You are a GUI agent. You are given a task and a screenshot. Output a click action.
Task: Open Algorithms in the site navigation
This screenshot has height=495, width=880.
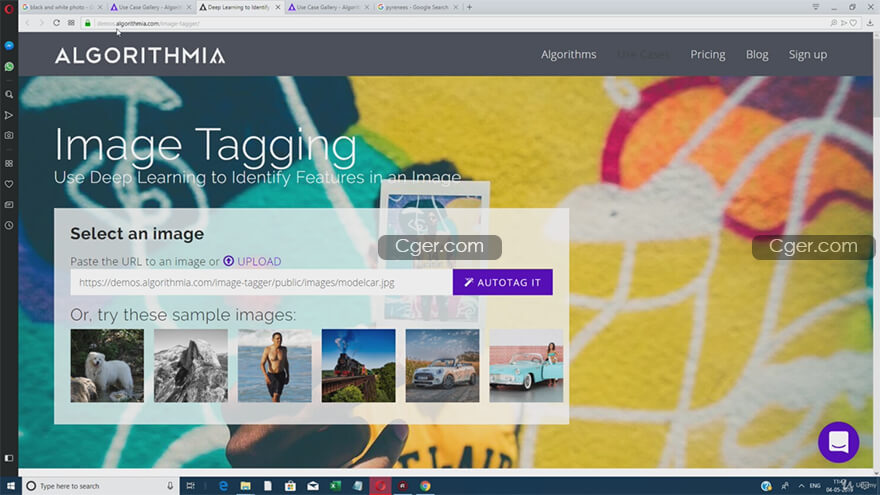tap(569, 54)
